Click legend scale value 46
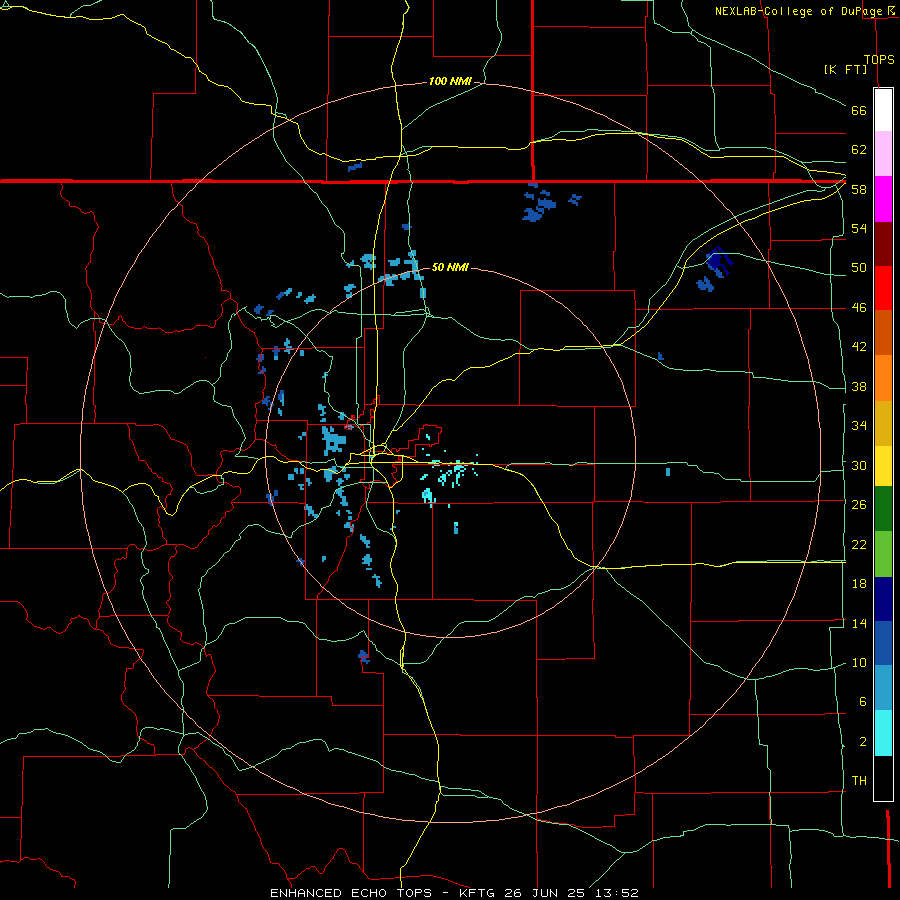The image size is (900, 900). point(859,308)
